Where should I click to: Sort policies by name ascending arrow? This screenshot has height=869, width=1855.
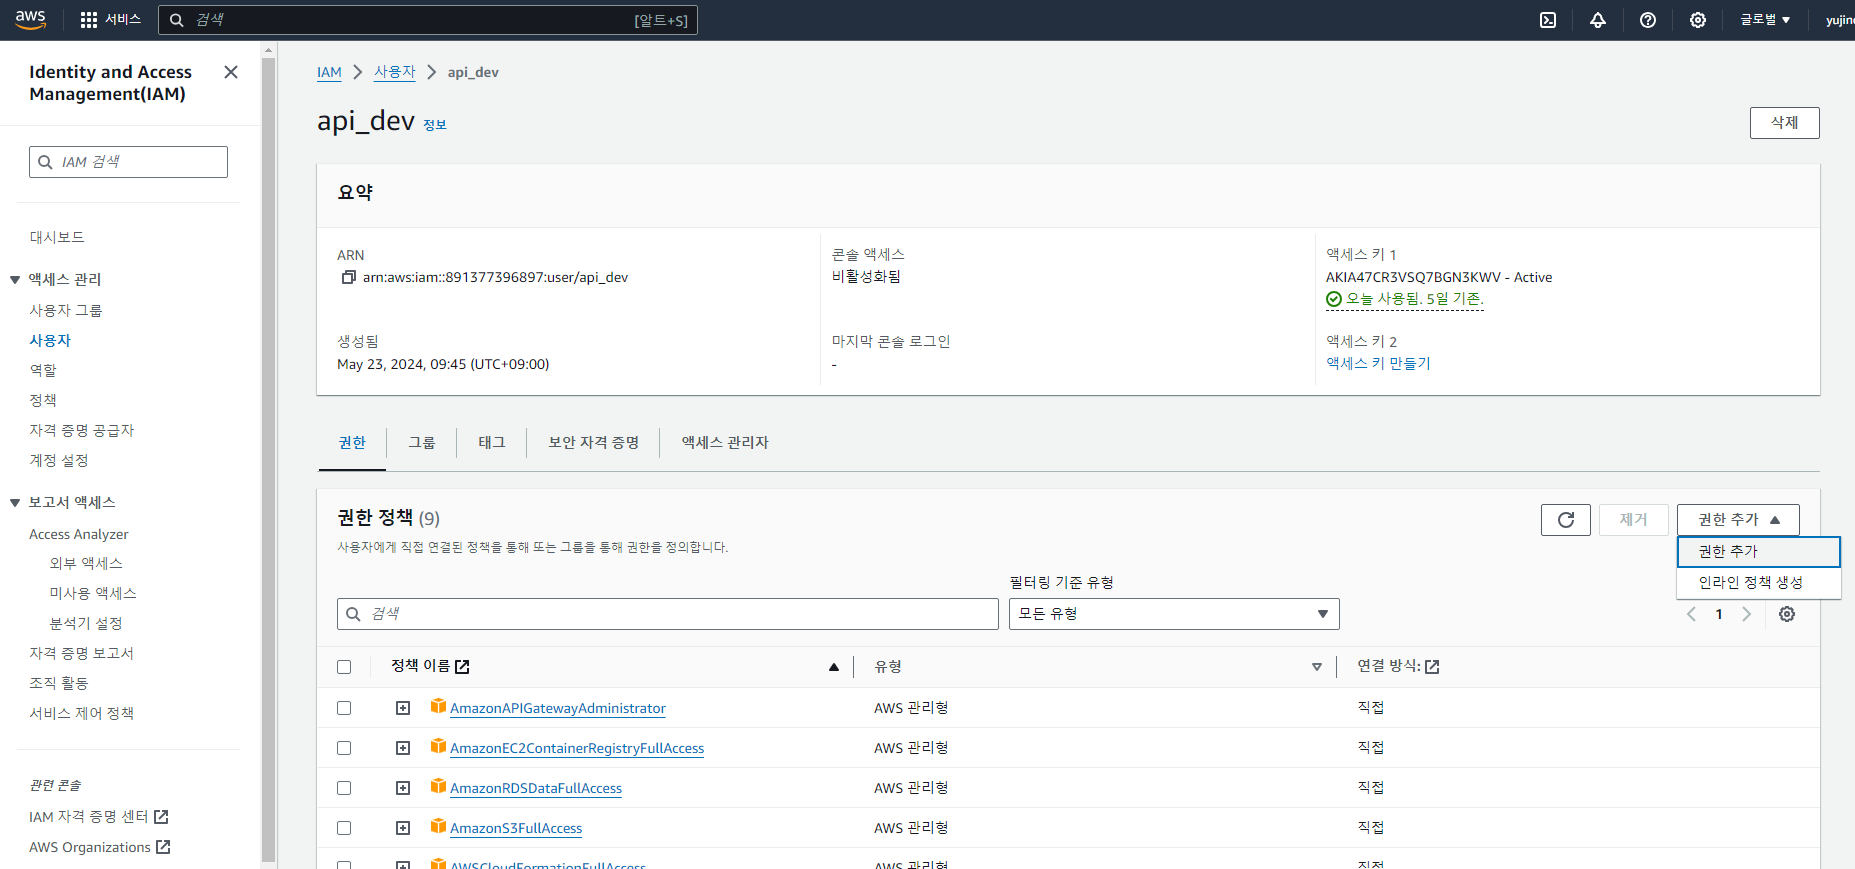point(834,667)
